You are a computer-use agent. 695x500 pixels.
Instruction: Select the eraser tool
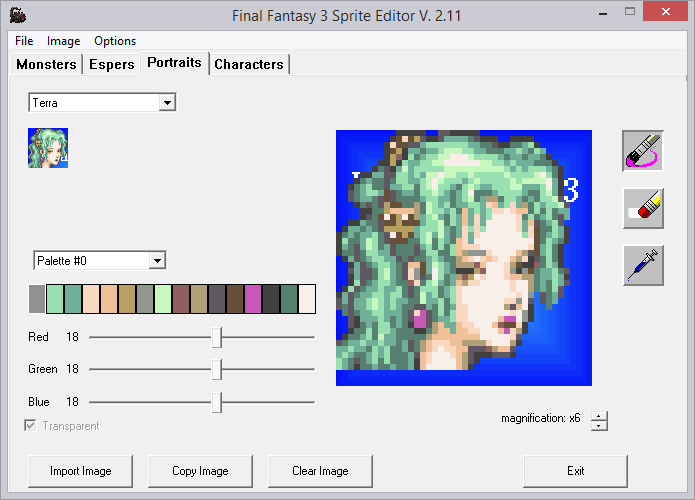643,208
